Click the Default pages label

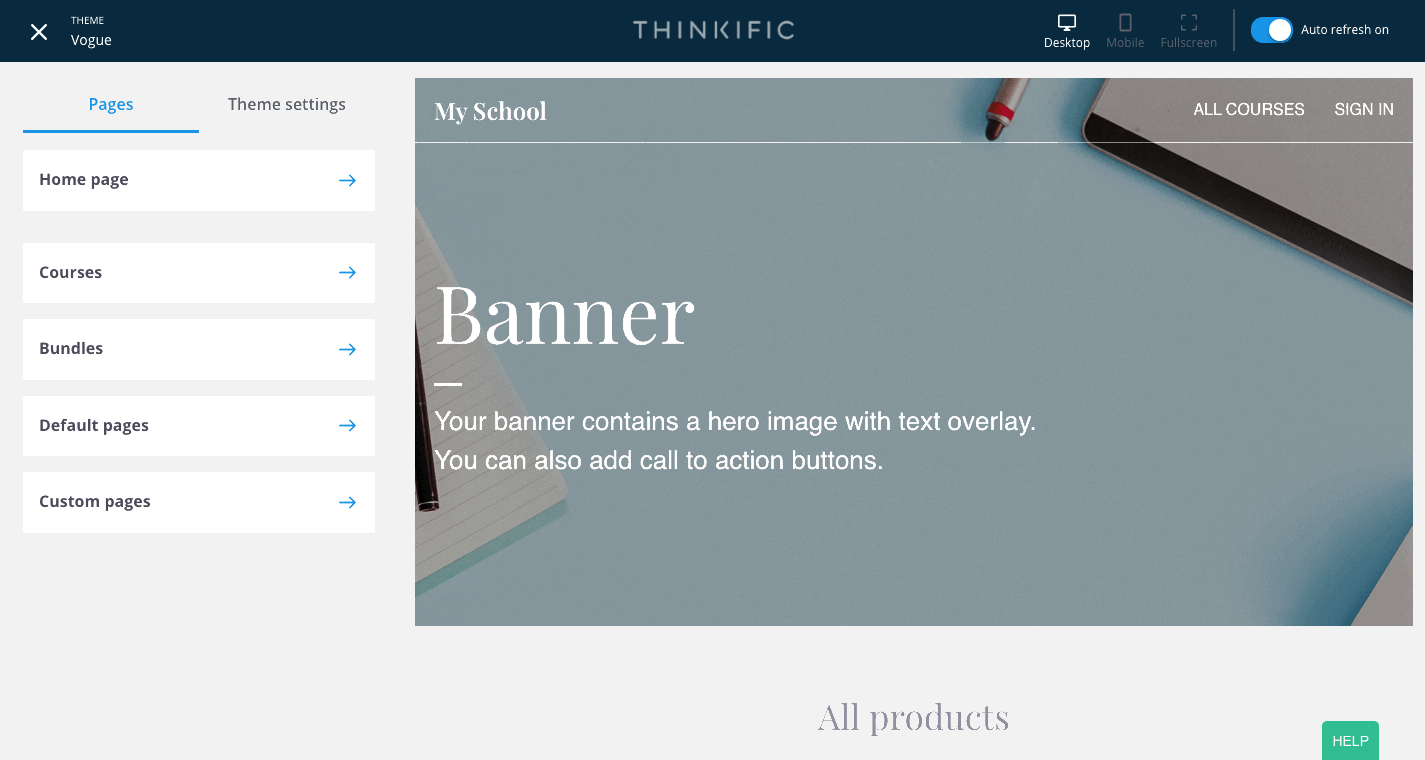[x=94, y=425]
